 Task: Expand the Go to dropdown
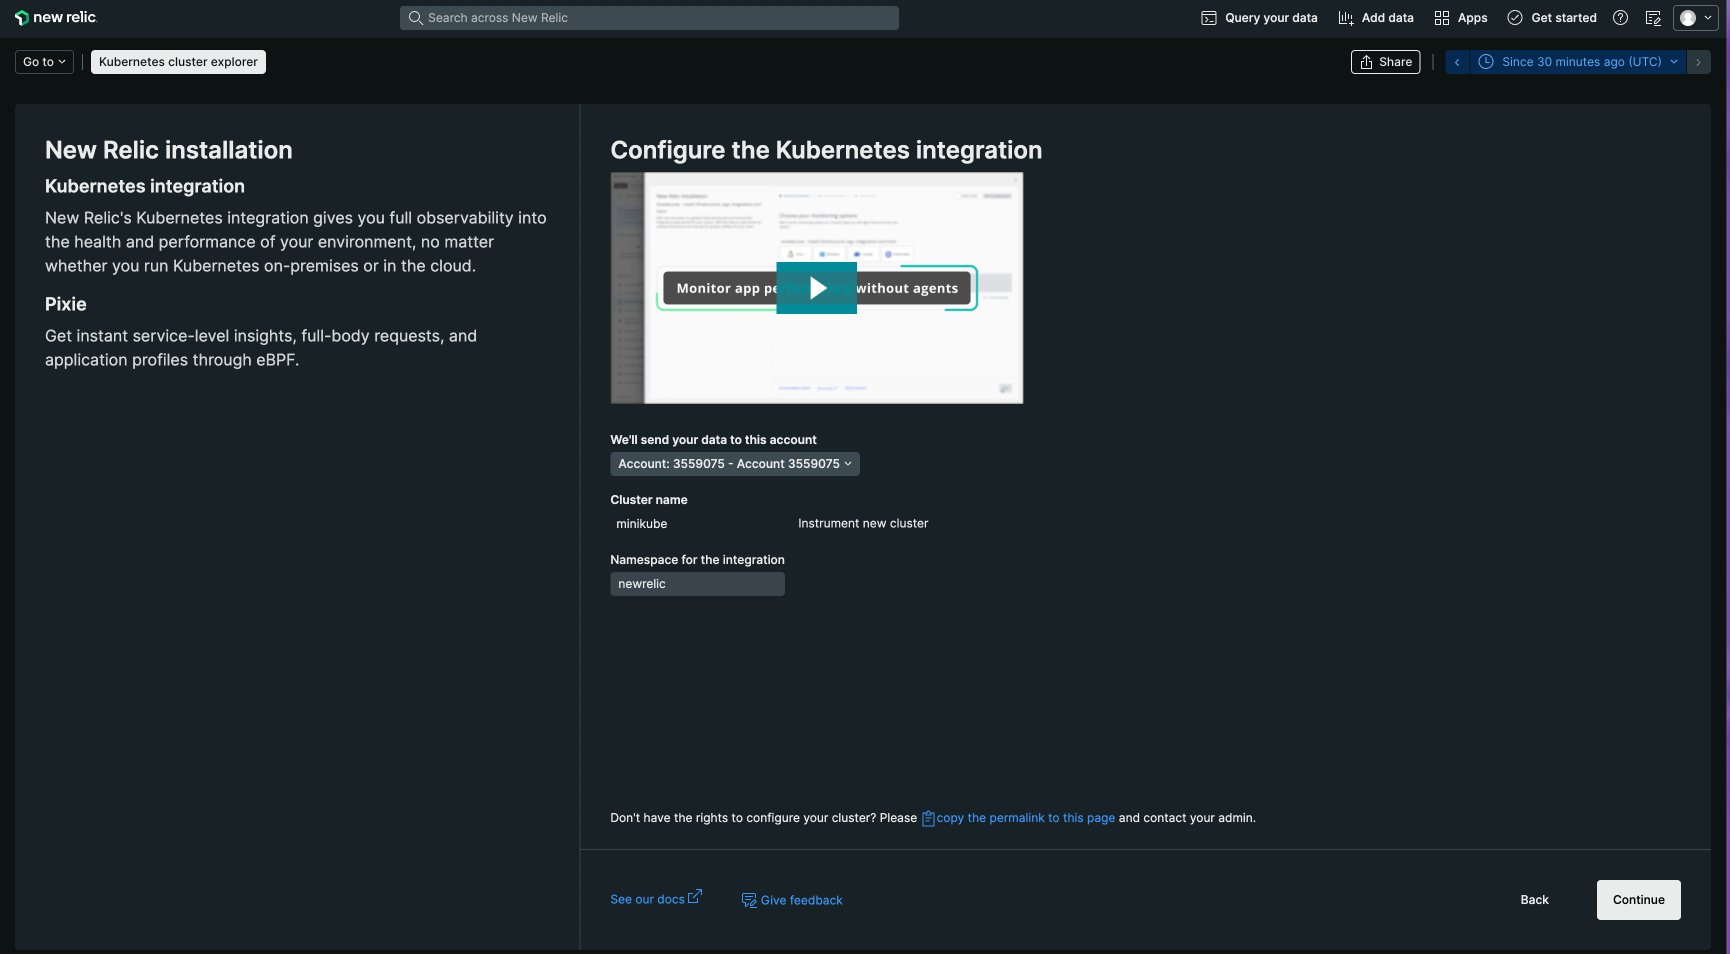(x=44, y=62)
